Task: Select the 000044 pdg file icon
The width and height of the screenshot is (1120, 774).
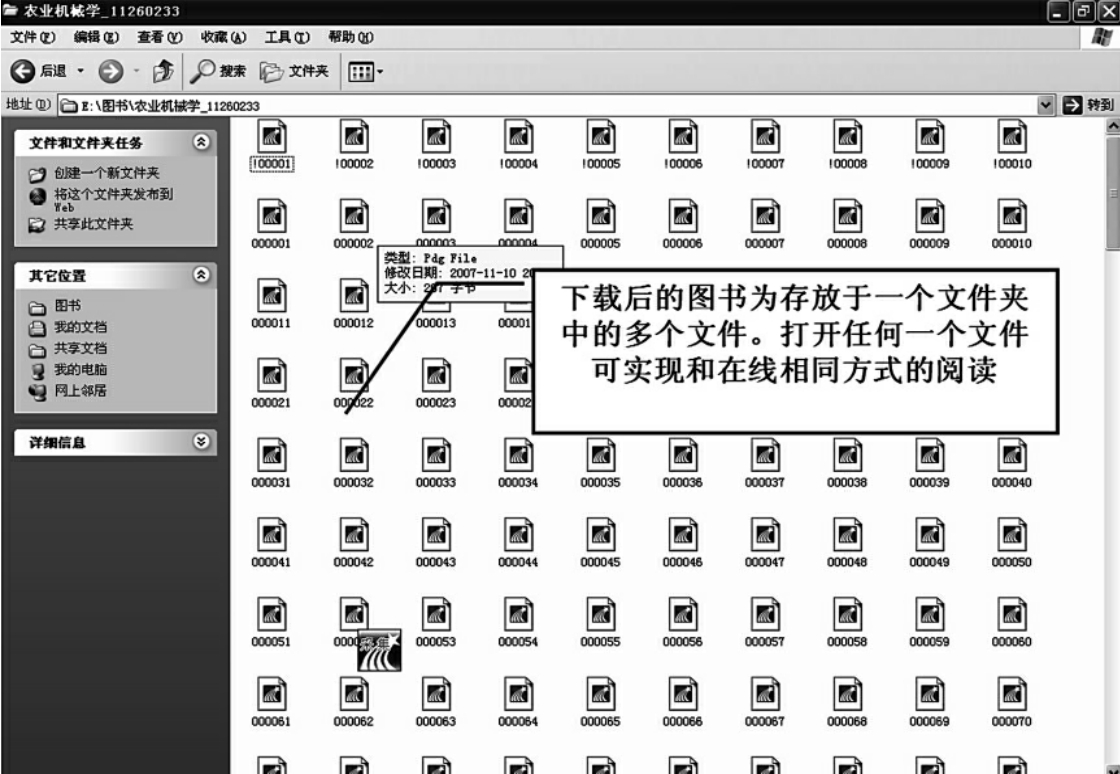Action: pos(519,535)
